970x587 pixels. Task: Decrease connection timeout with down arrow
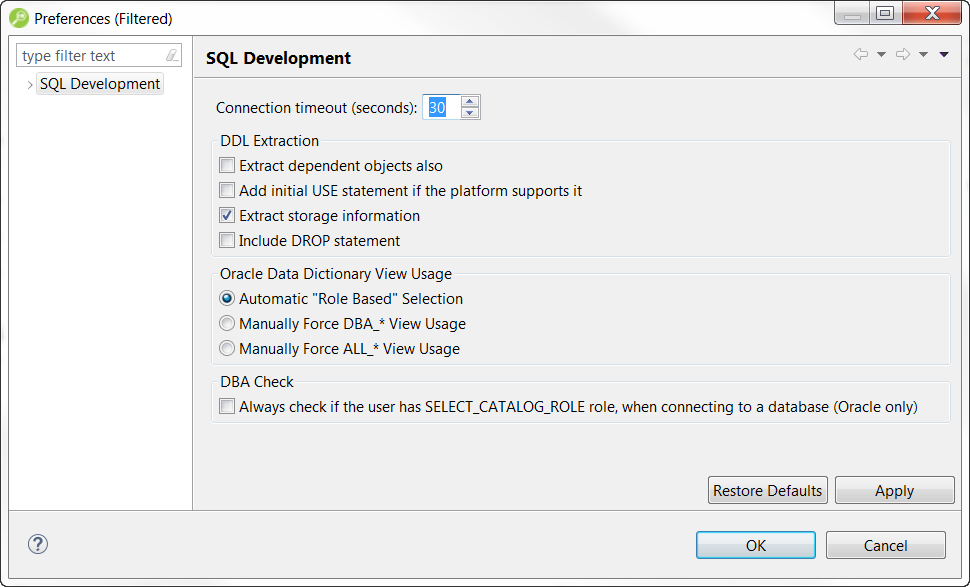point(470,113)
